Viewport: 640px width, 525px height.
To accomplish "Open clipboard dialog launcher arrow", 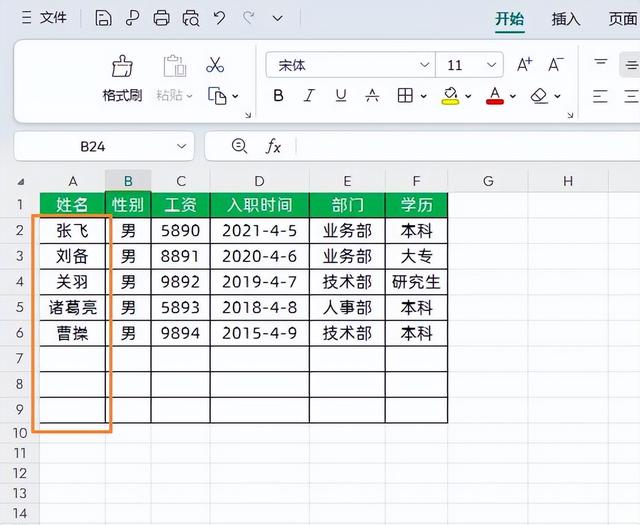I will 248,116.
